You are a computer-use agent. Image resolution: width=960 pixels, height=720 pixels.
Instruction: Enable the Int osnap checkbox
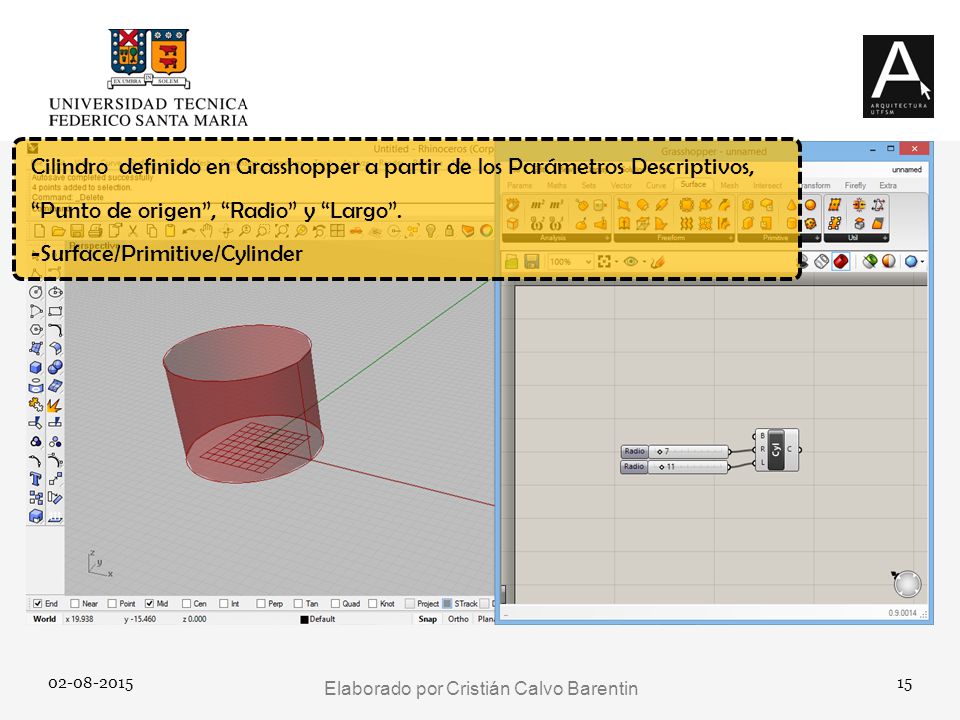(223, 604)
